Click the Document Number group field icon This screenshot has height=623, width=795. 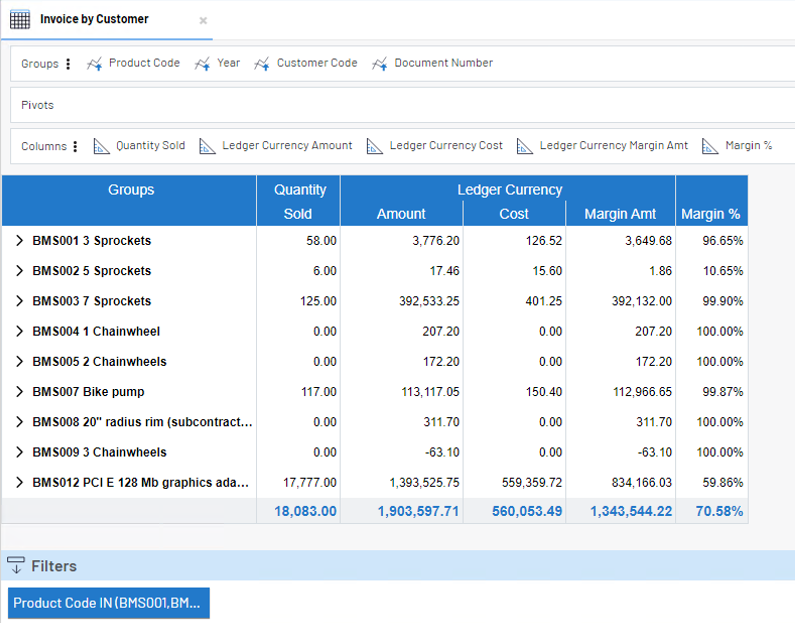(380, 64)
